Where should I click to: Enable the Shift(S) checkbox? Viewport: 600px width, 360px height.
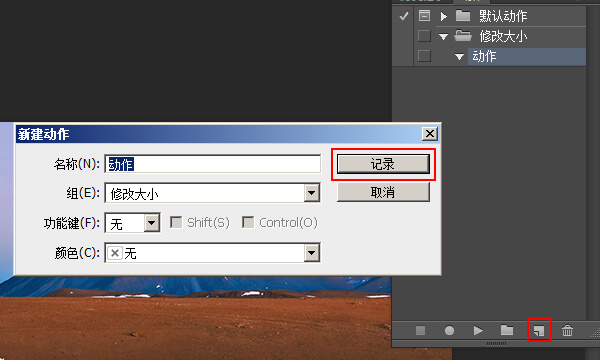coord(176,222)
